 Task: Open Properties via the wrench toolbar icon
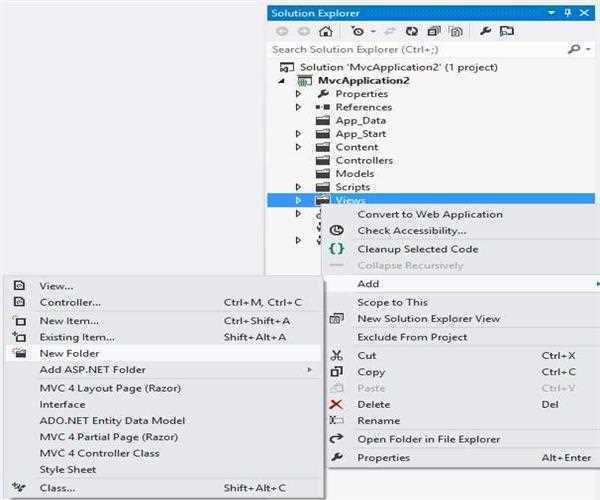coord(486,31)
